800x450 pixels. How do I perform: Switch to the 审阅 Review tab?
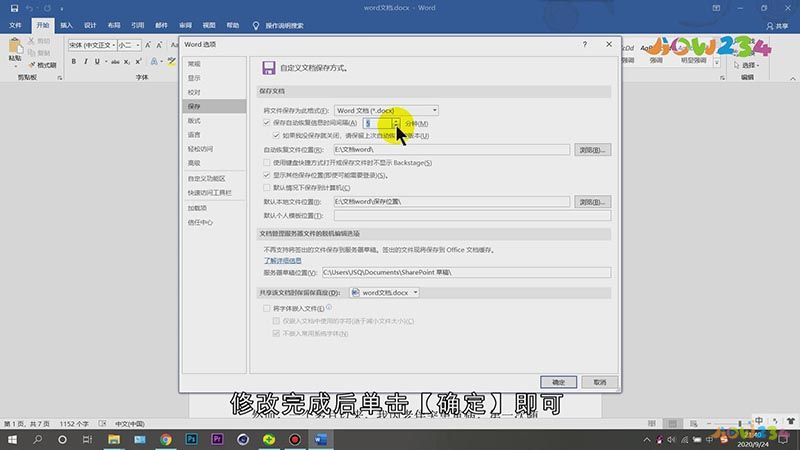185,25
